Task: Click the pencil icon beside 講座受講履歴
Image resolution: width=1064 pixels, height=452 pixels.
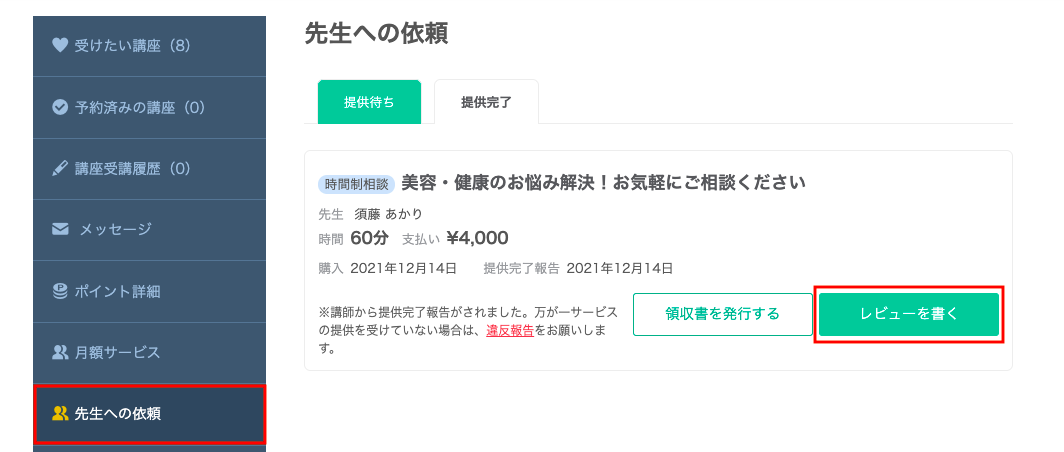Action: pyautogui.click(x=60, y=168)
